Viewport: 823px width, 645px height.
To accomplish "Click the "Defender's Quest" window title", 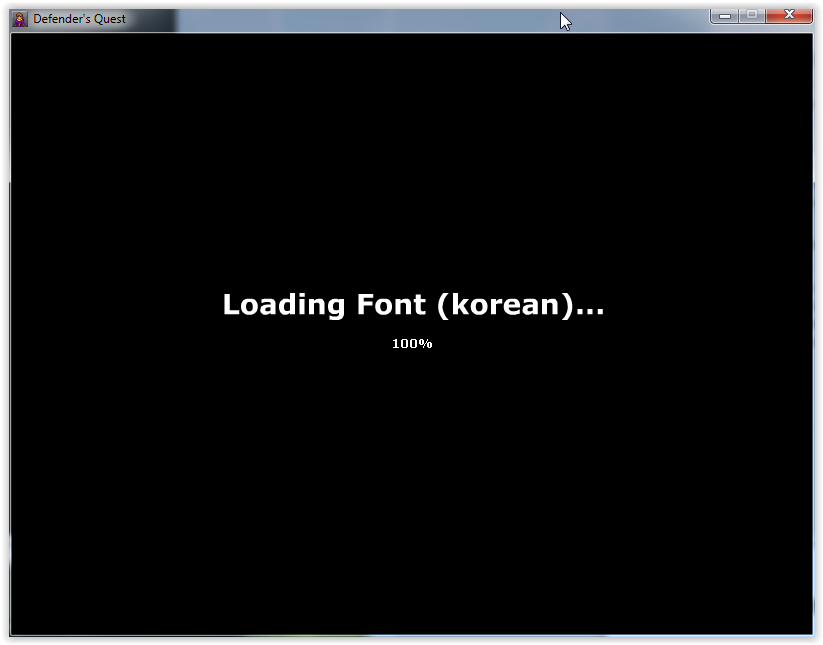I will 79,19.
